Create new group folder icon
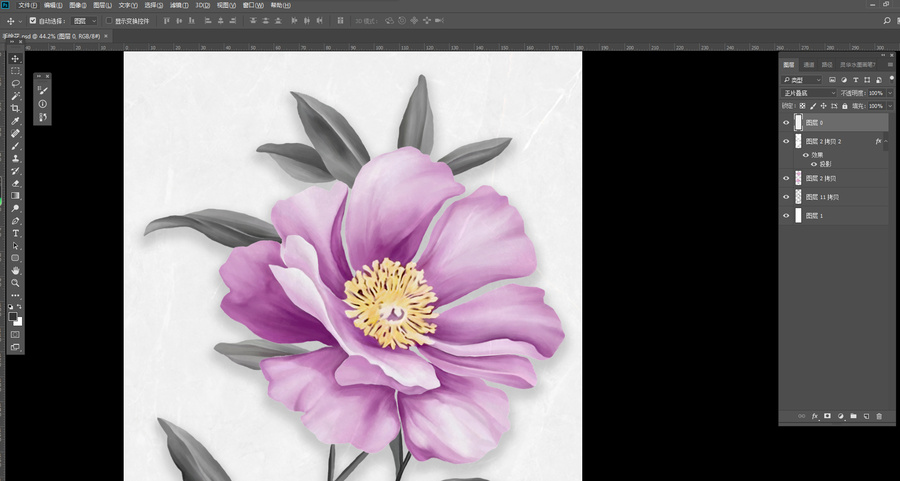This screenshot has height=481, width=900. (854, 417)
